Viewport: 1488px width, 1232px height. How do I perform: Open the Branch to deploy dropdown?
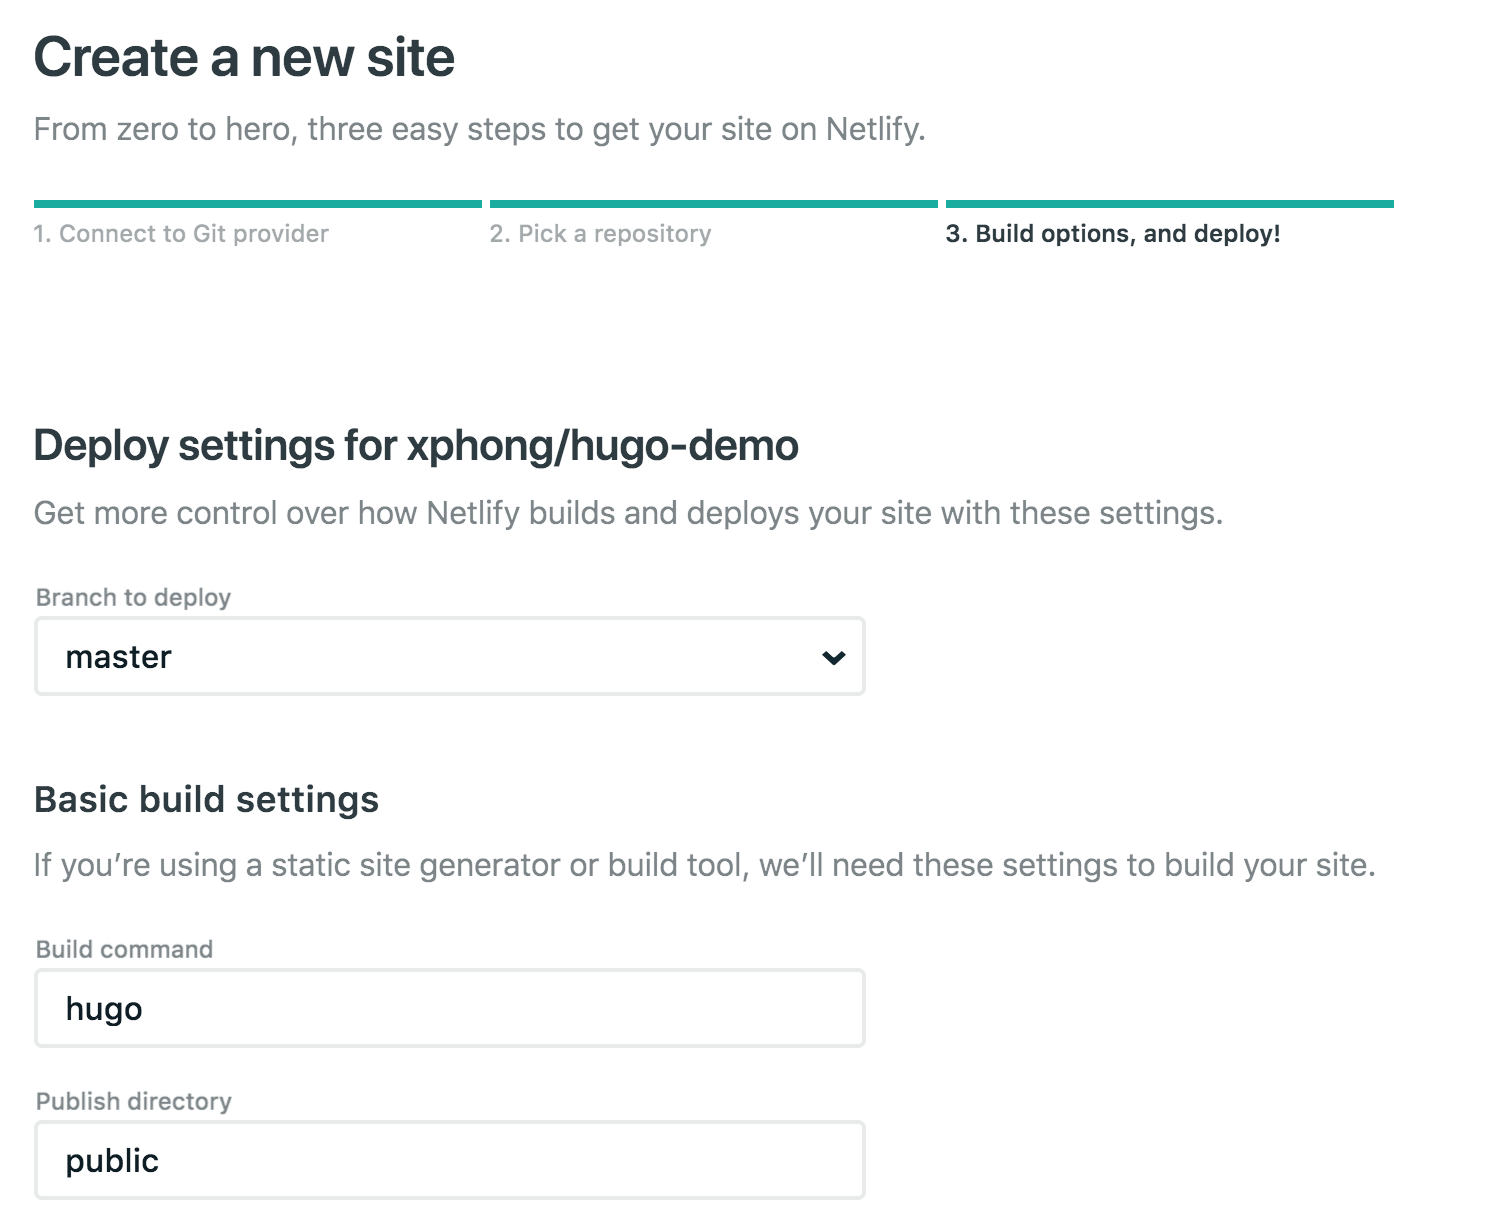point(449,657)
